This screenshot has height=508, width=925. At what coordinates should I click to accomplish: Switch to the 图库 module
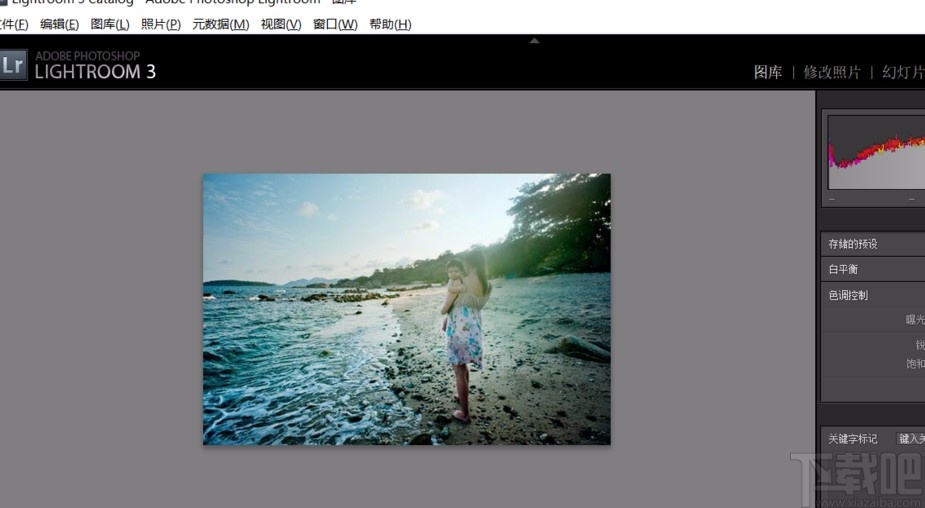pyautogui.click(x=767, y=72)
